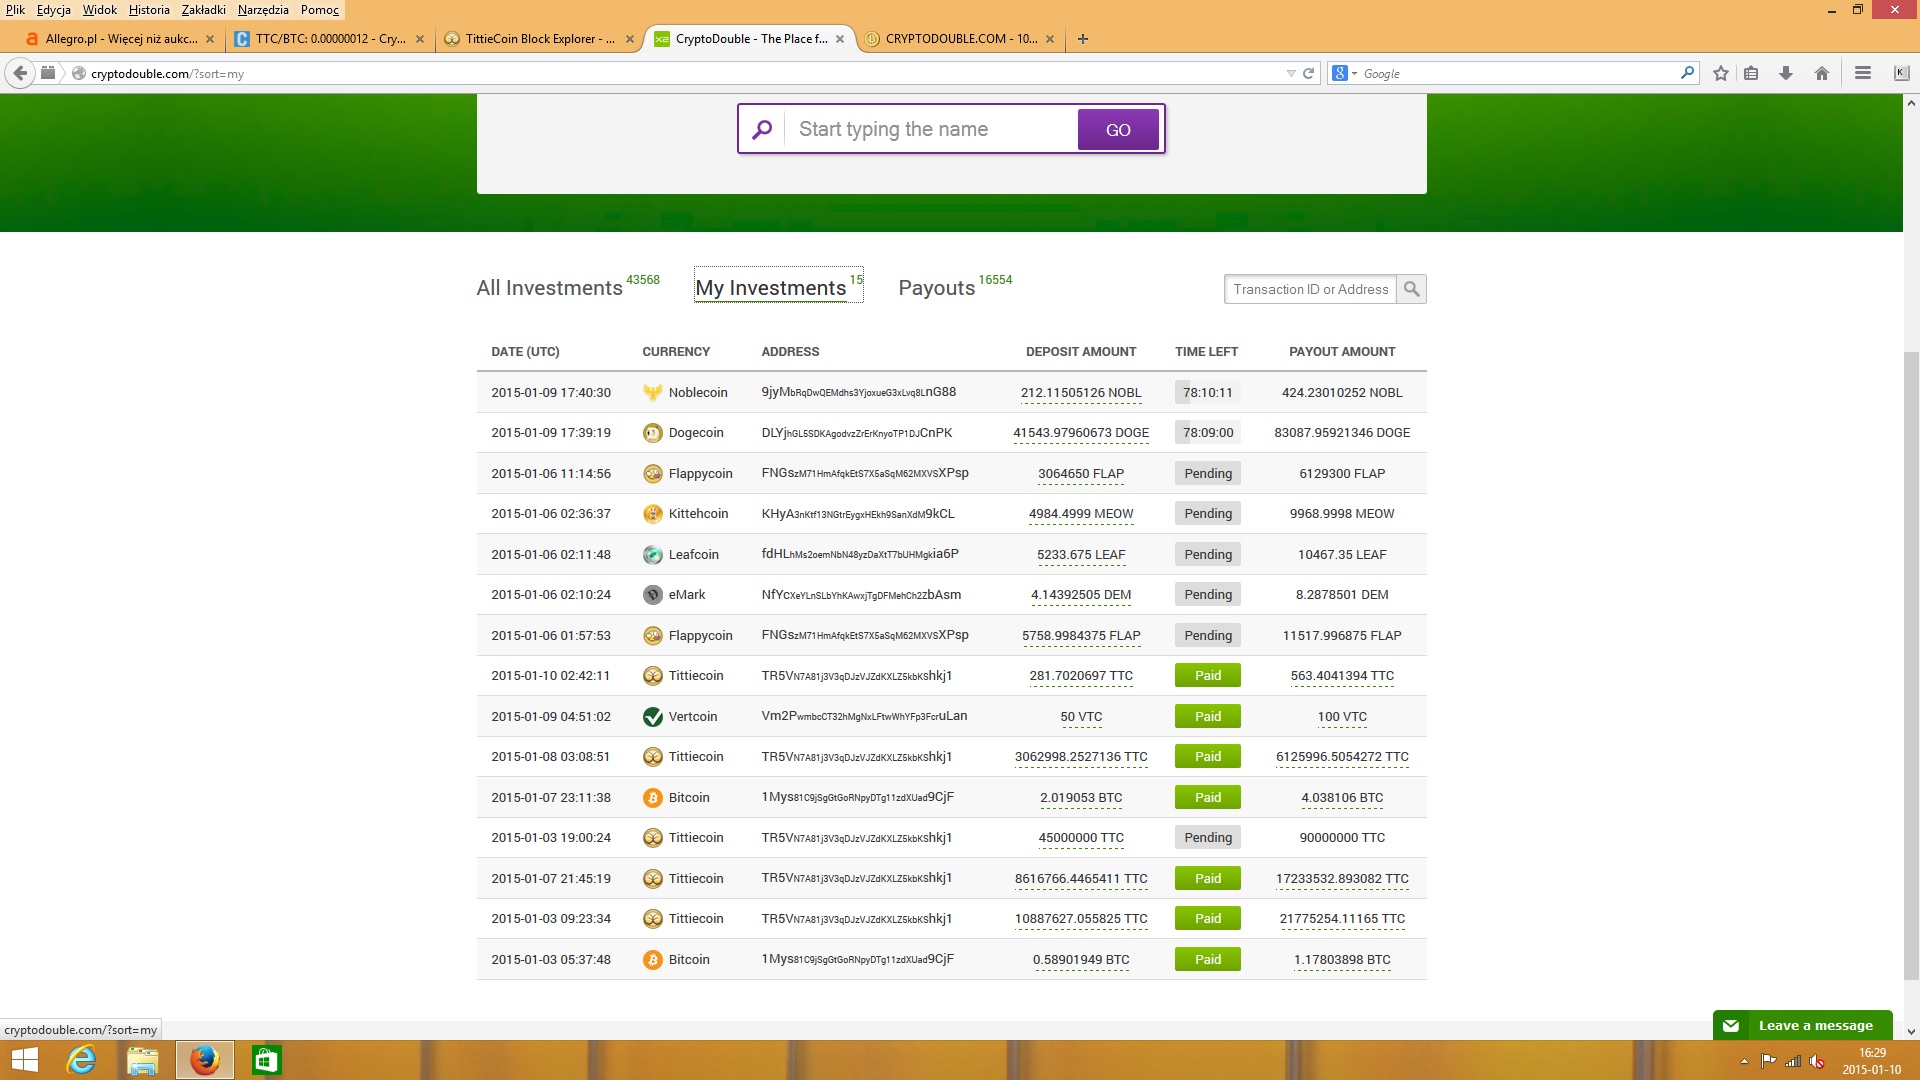
Task: Click the Transaction ID or Address field
Action: click(1310, 289)
